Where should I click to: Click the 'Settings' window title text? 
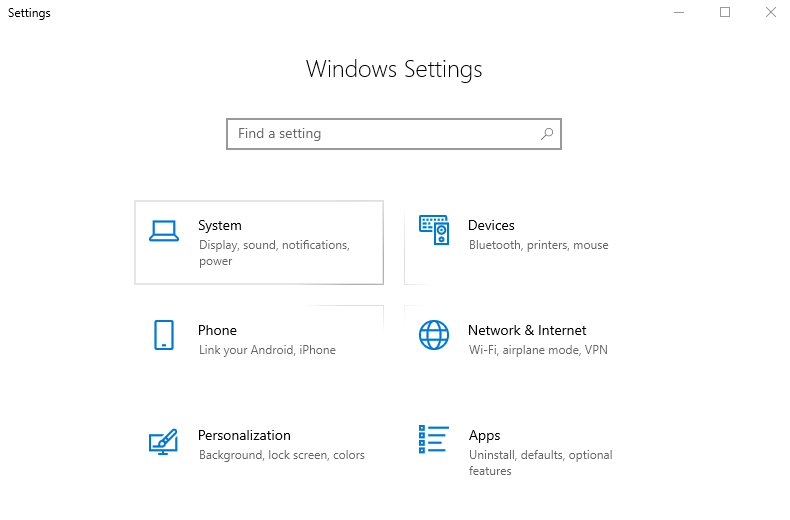pyautogui.click(x=29, y=13)
